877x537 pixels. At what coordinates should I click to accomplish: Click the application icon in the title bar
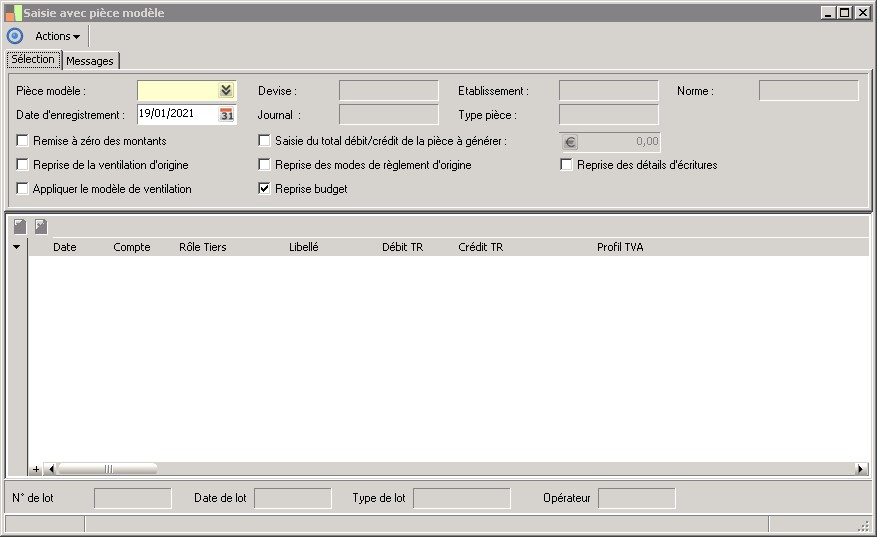13,13
